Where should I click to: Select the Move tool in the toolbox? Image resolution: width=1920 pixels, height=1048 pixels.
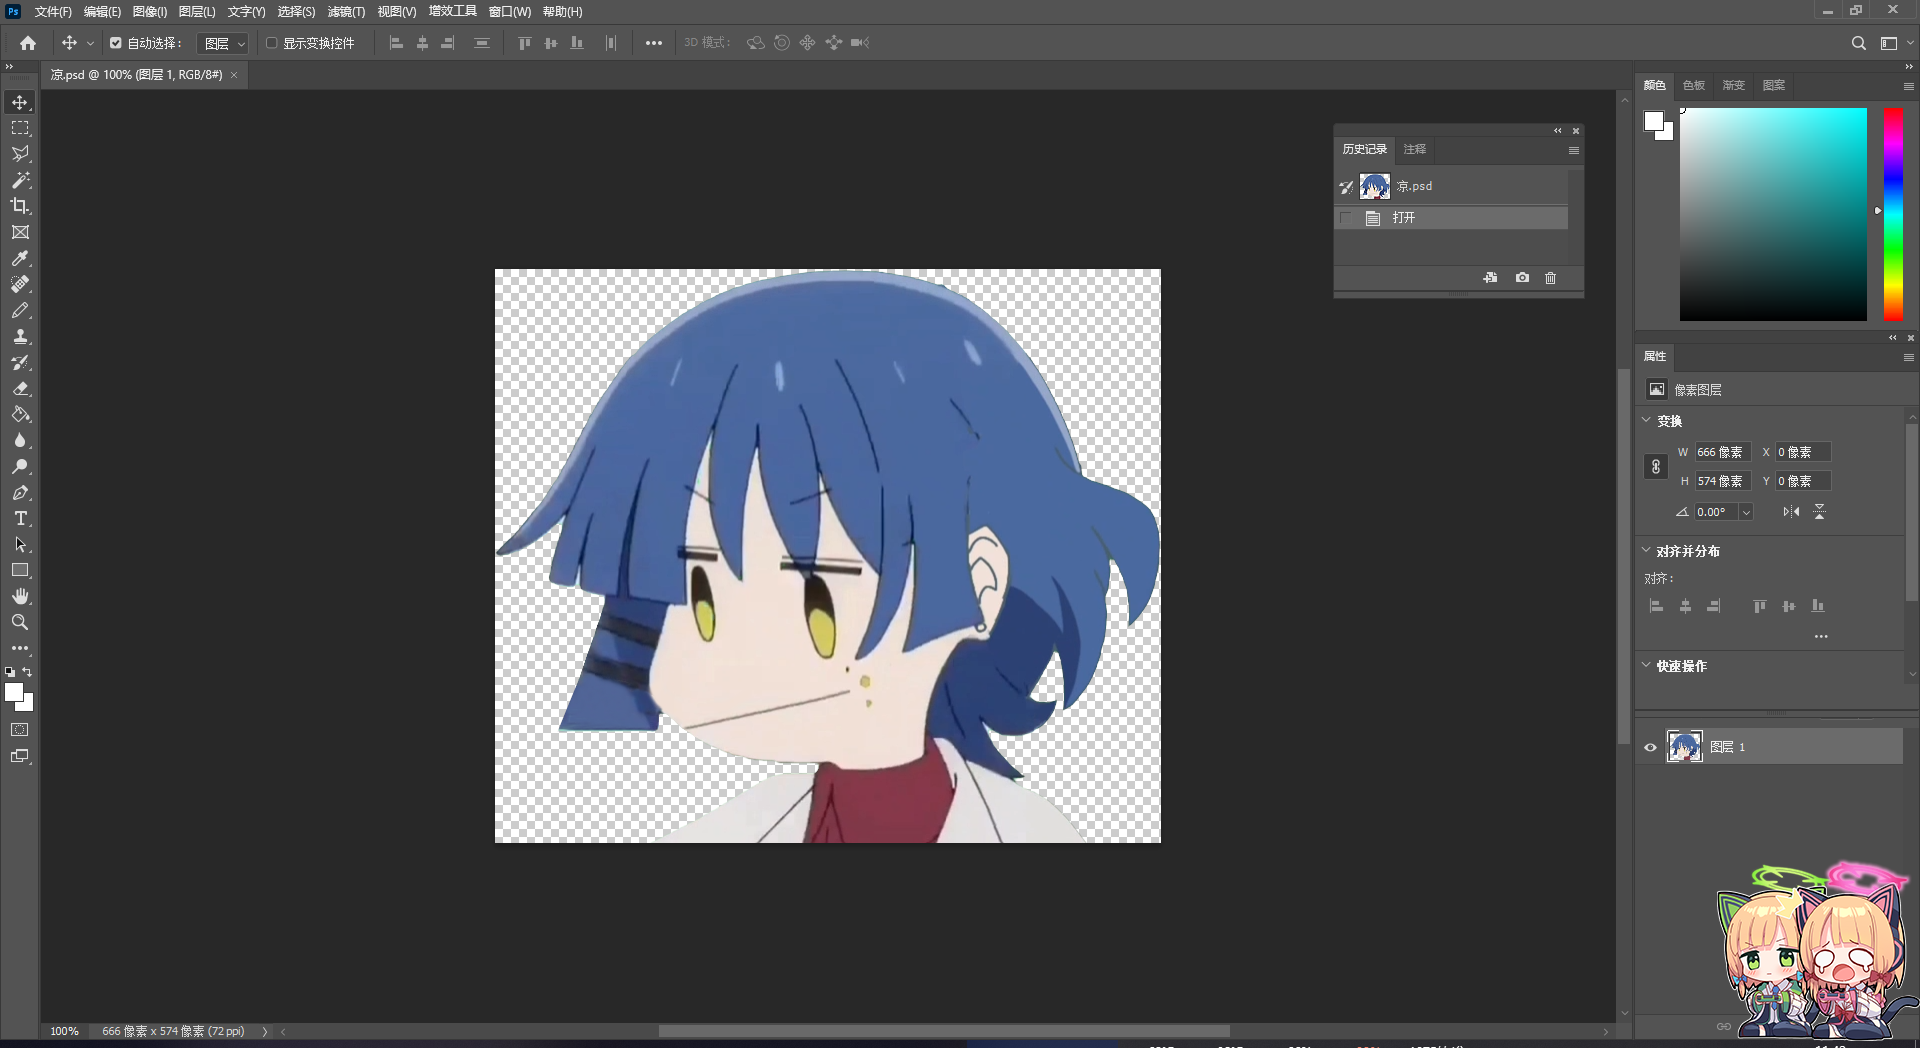tap(20, 102)
